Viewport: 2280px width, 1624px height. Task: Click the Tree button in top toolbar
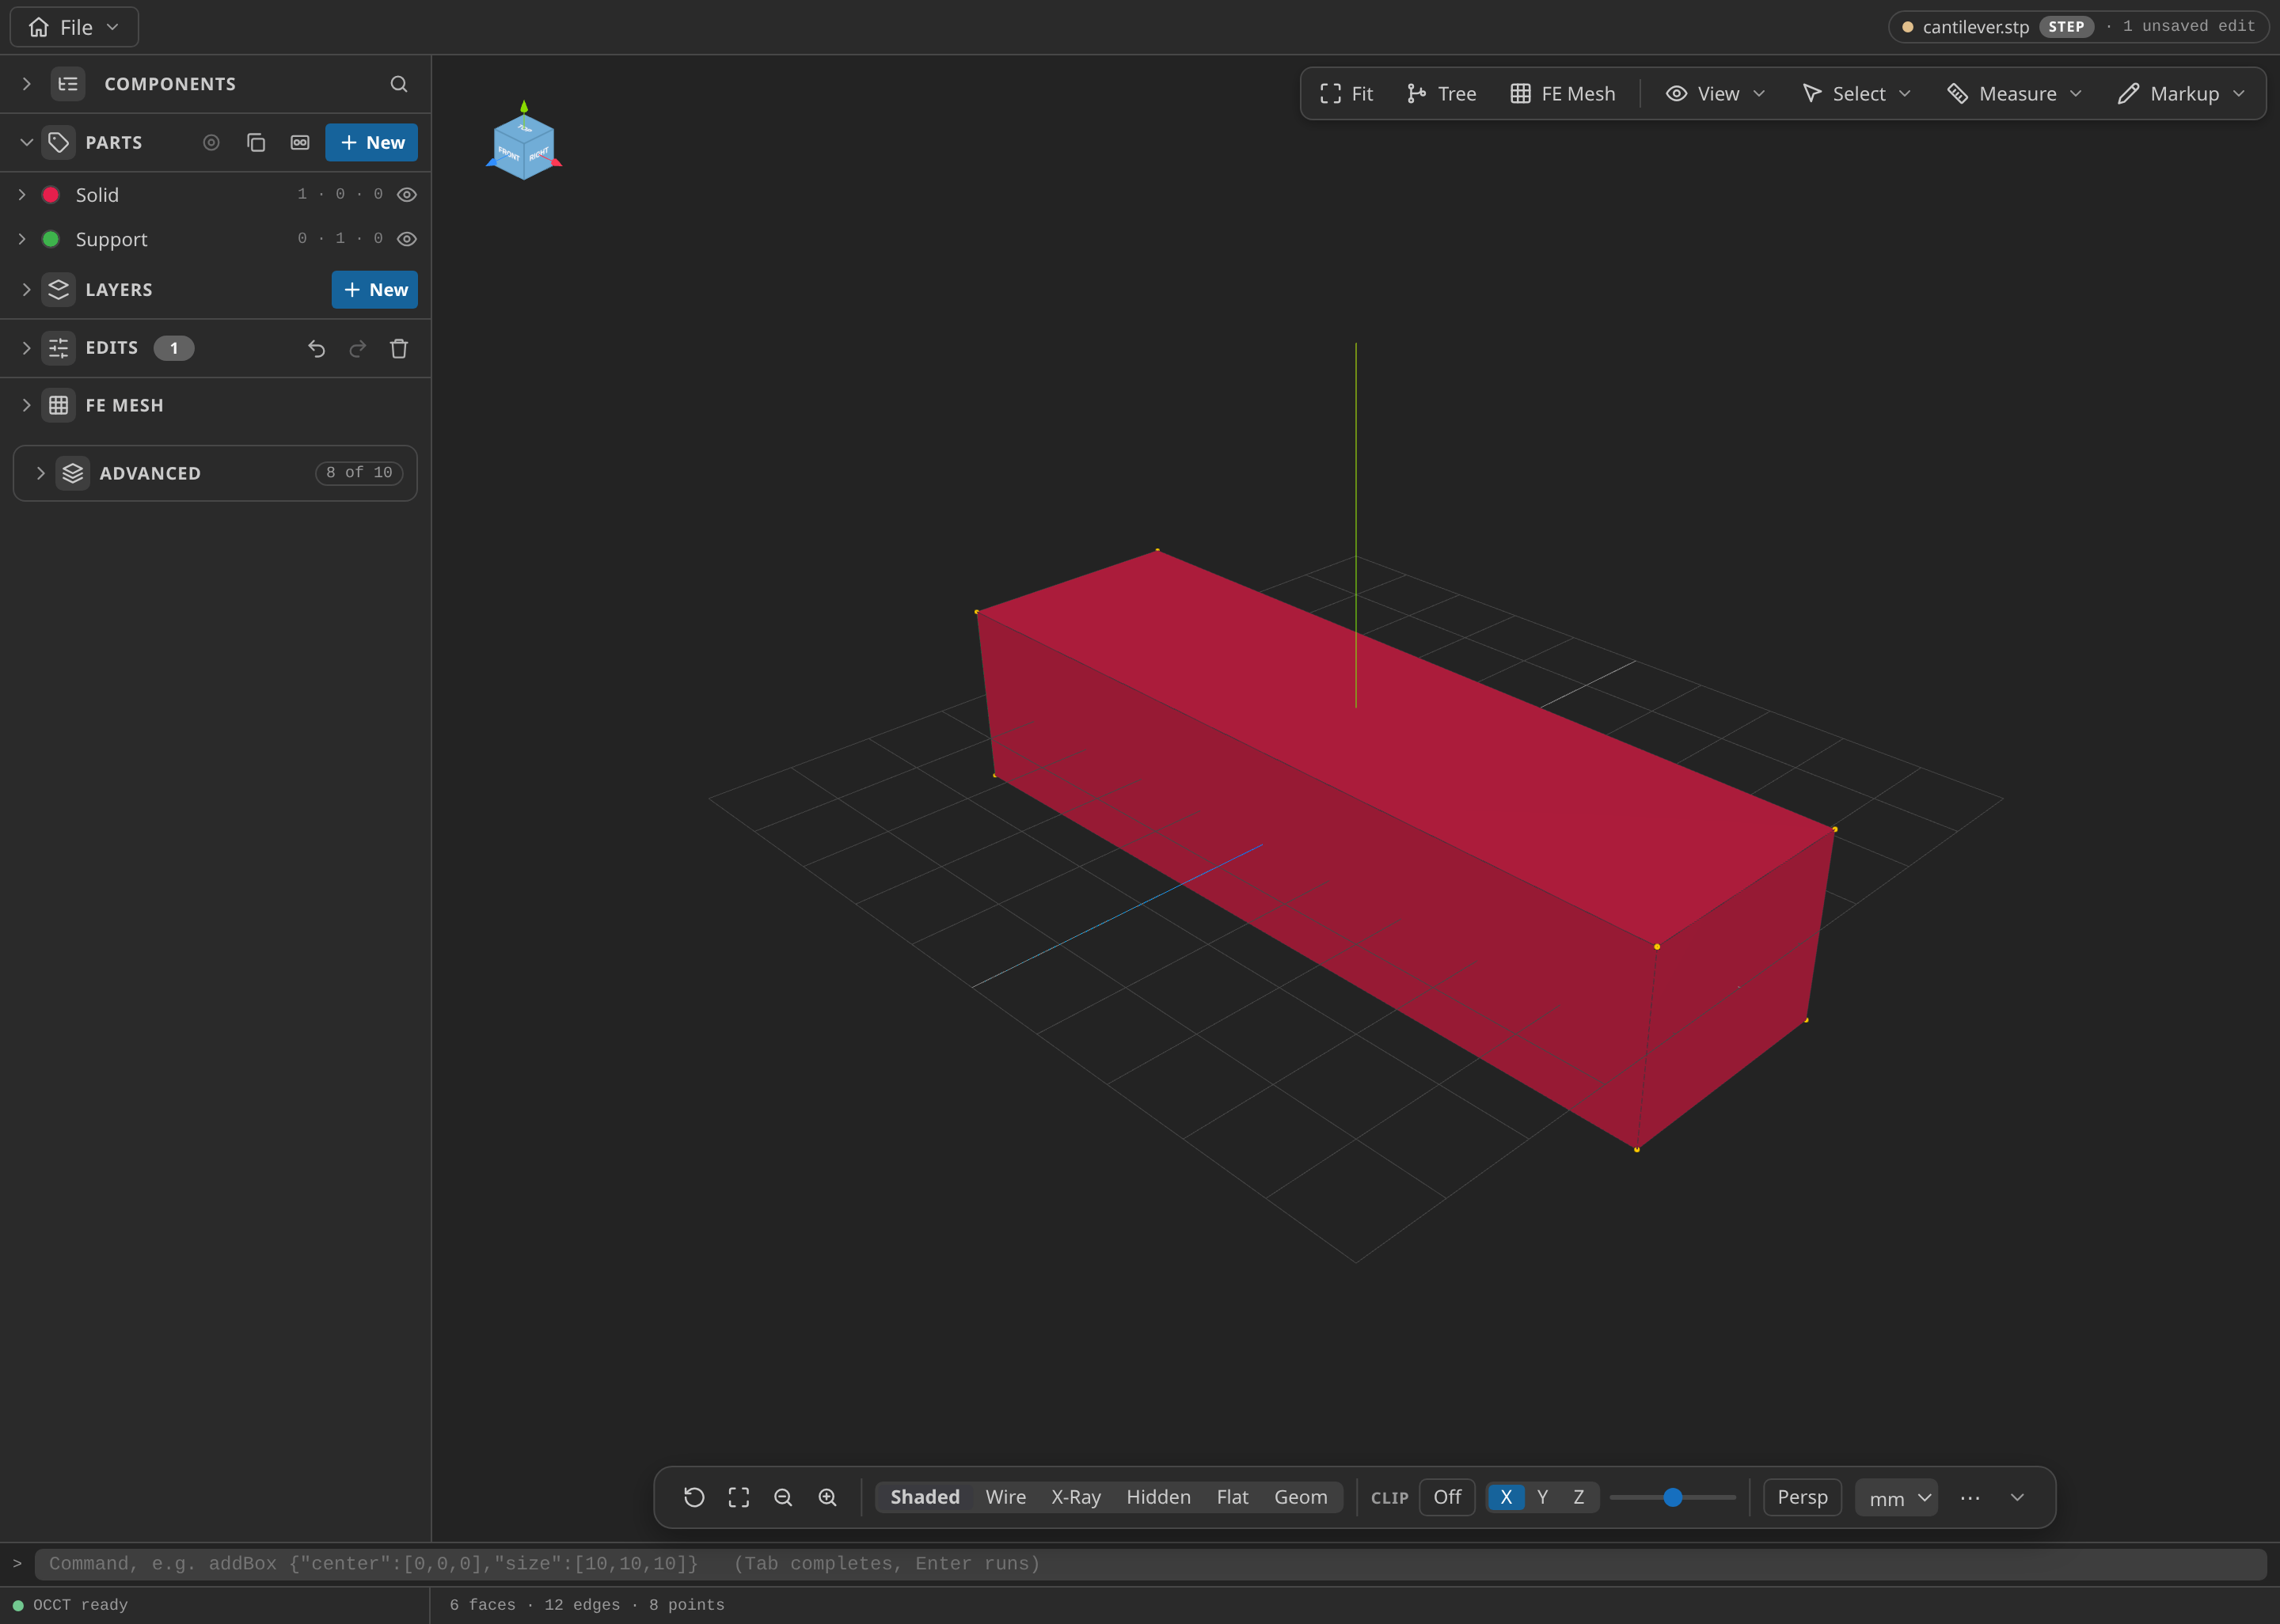1441,93
